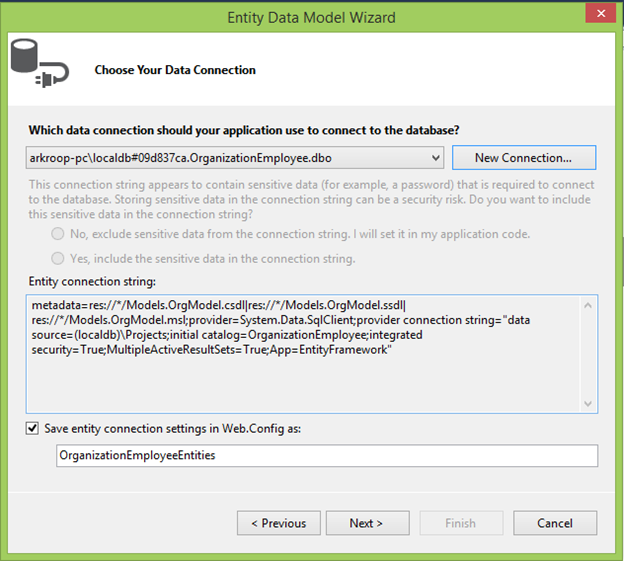Select Yes, include the sensitive data radio option
Screen dimensions: 624x561
pyautogui.click(x=58, y=259)
